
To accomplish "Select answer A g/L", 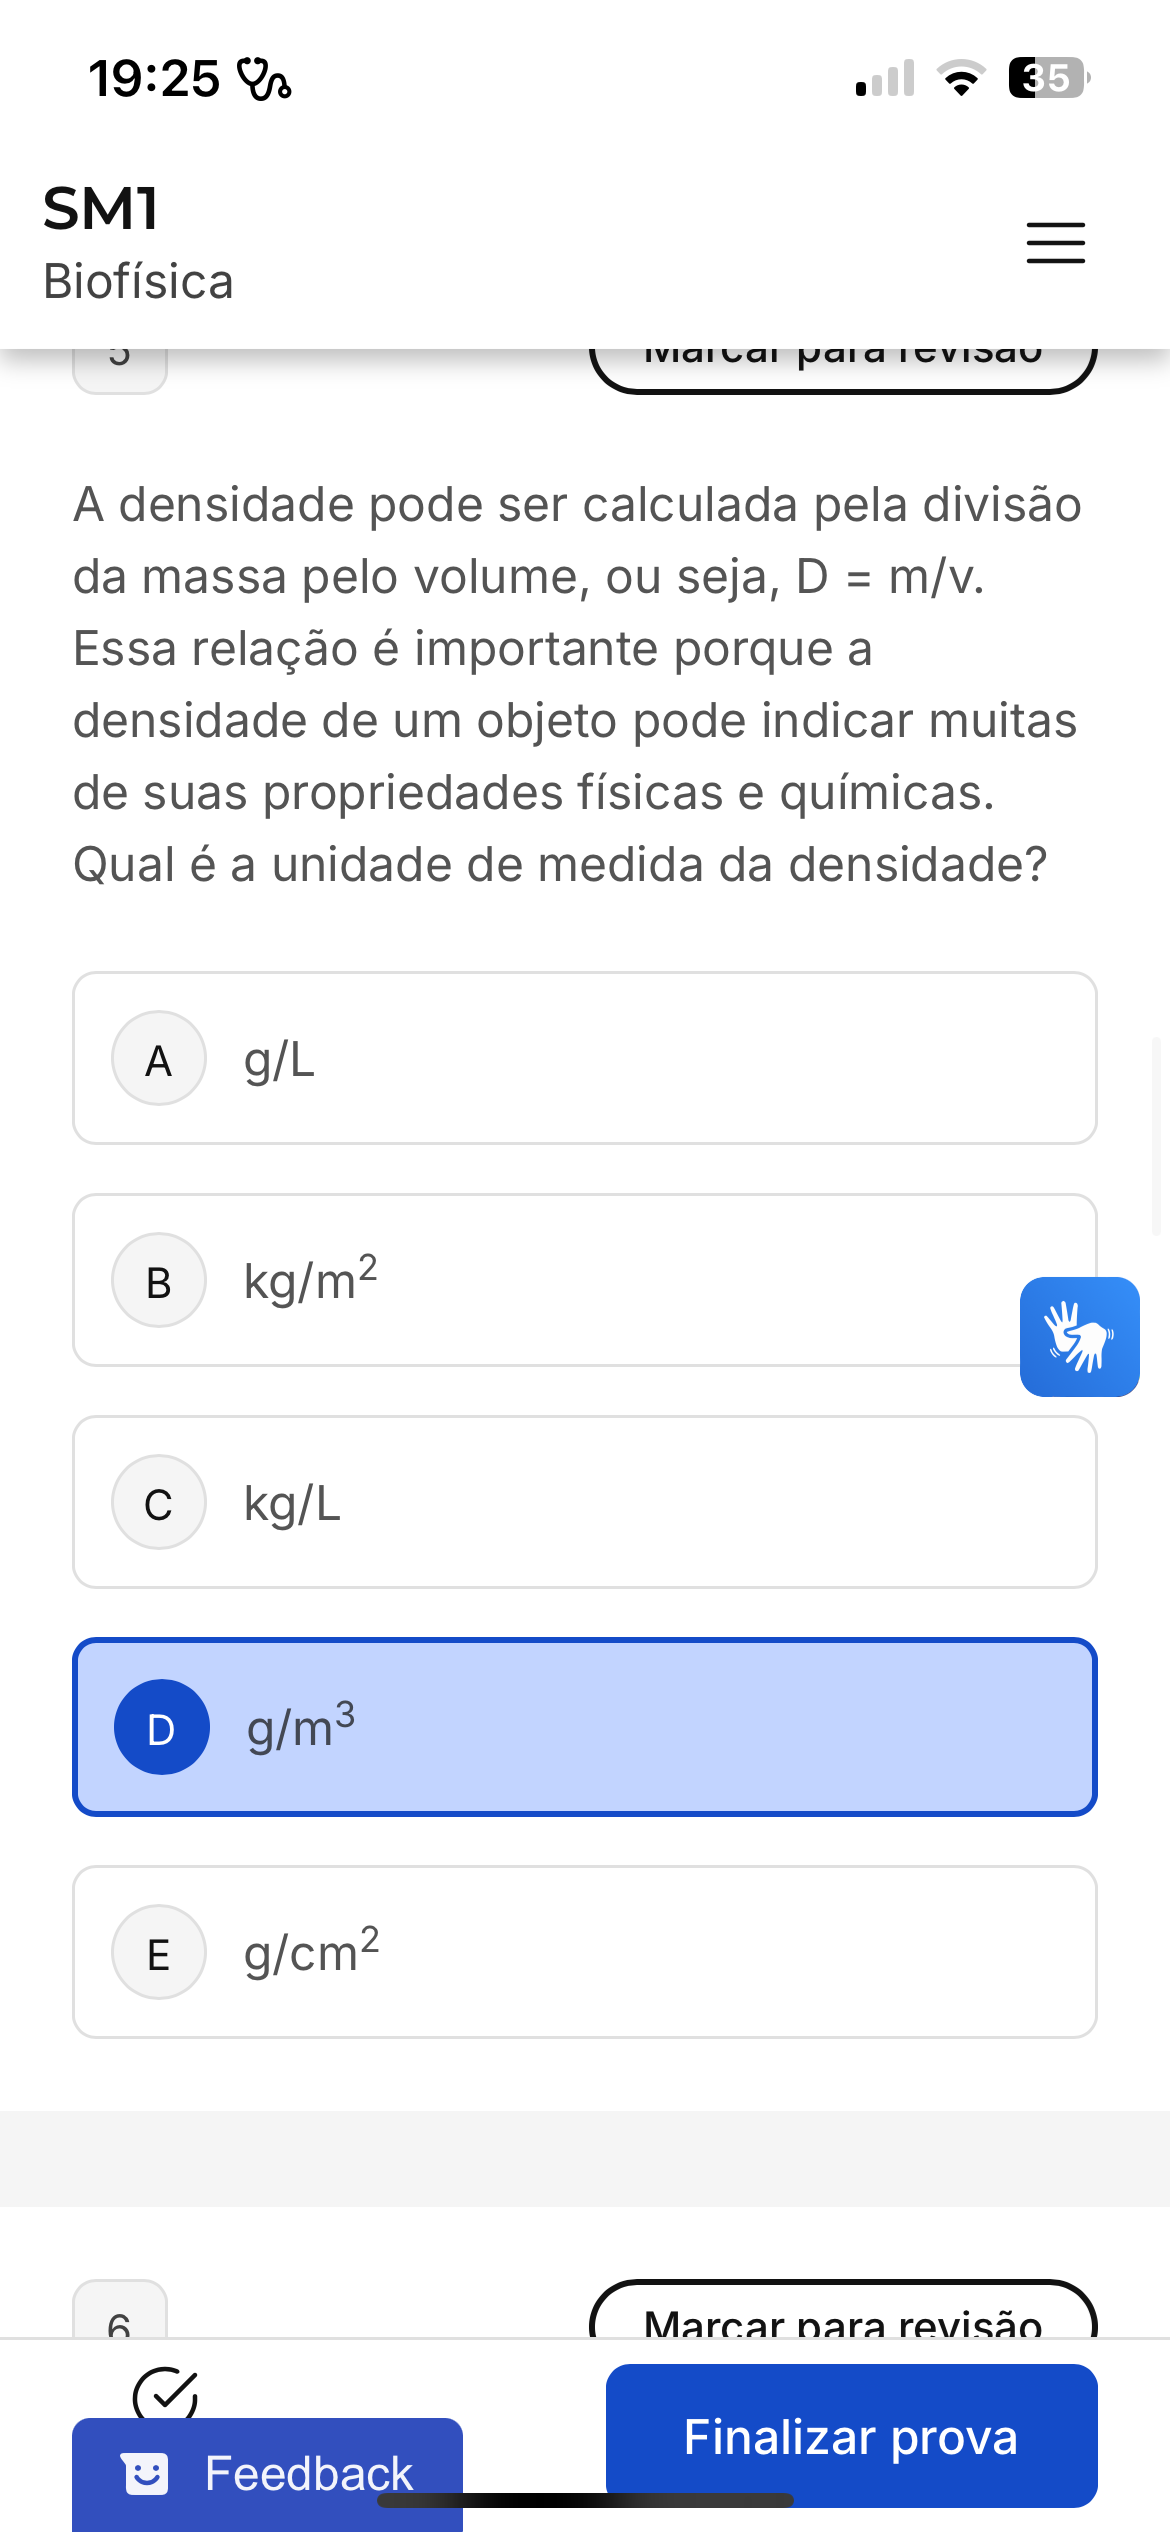I will tap(585, 1058).
